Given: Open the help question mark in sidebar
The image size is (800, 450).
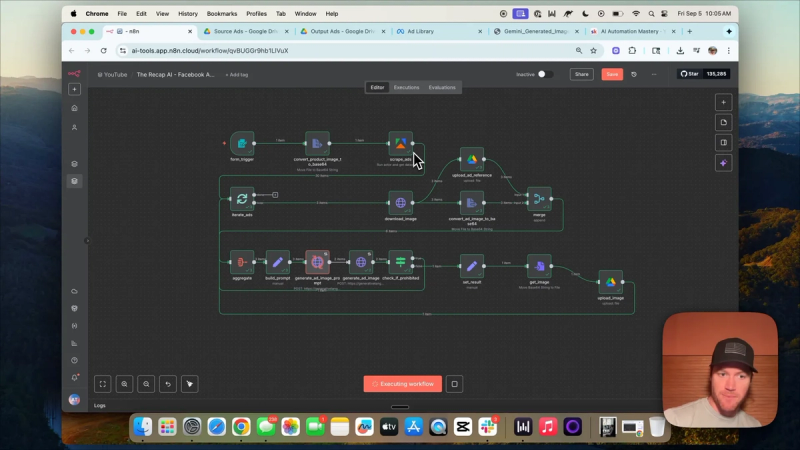Looking at the screenshot, I should [x=74, y=360].
